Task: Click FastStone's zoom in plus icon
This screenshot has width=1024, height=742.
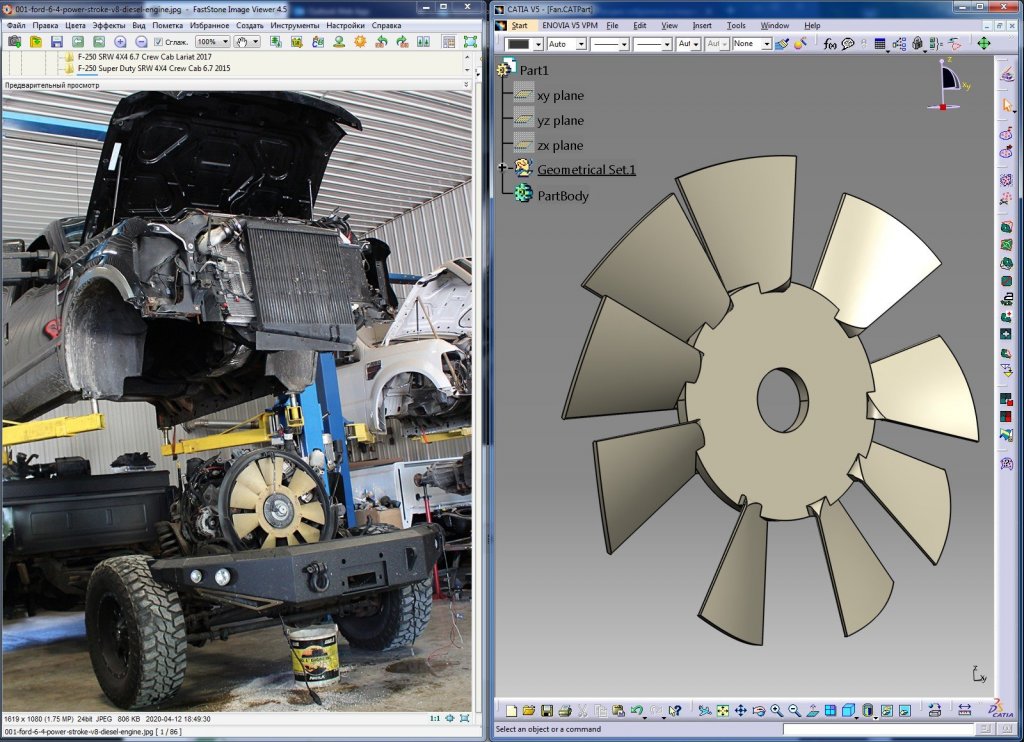Action: [x=120, y=42]
